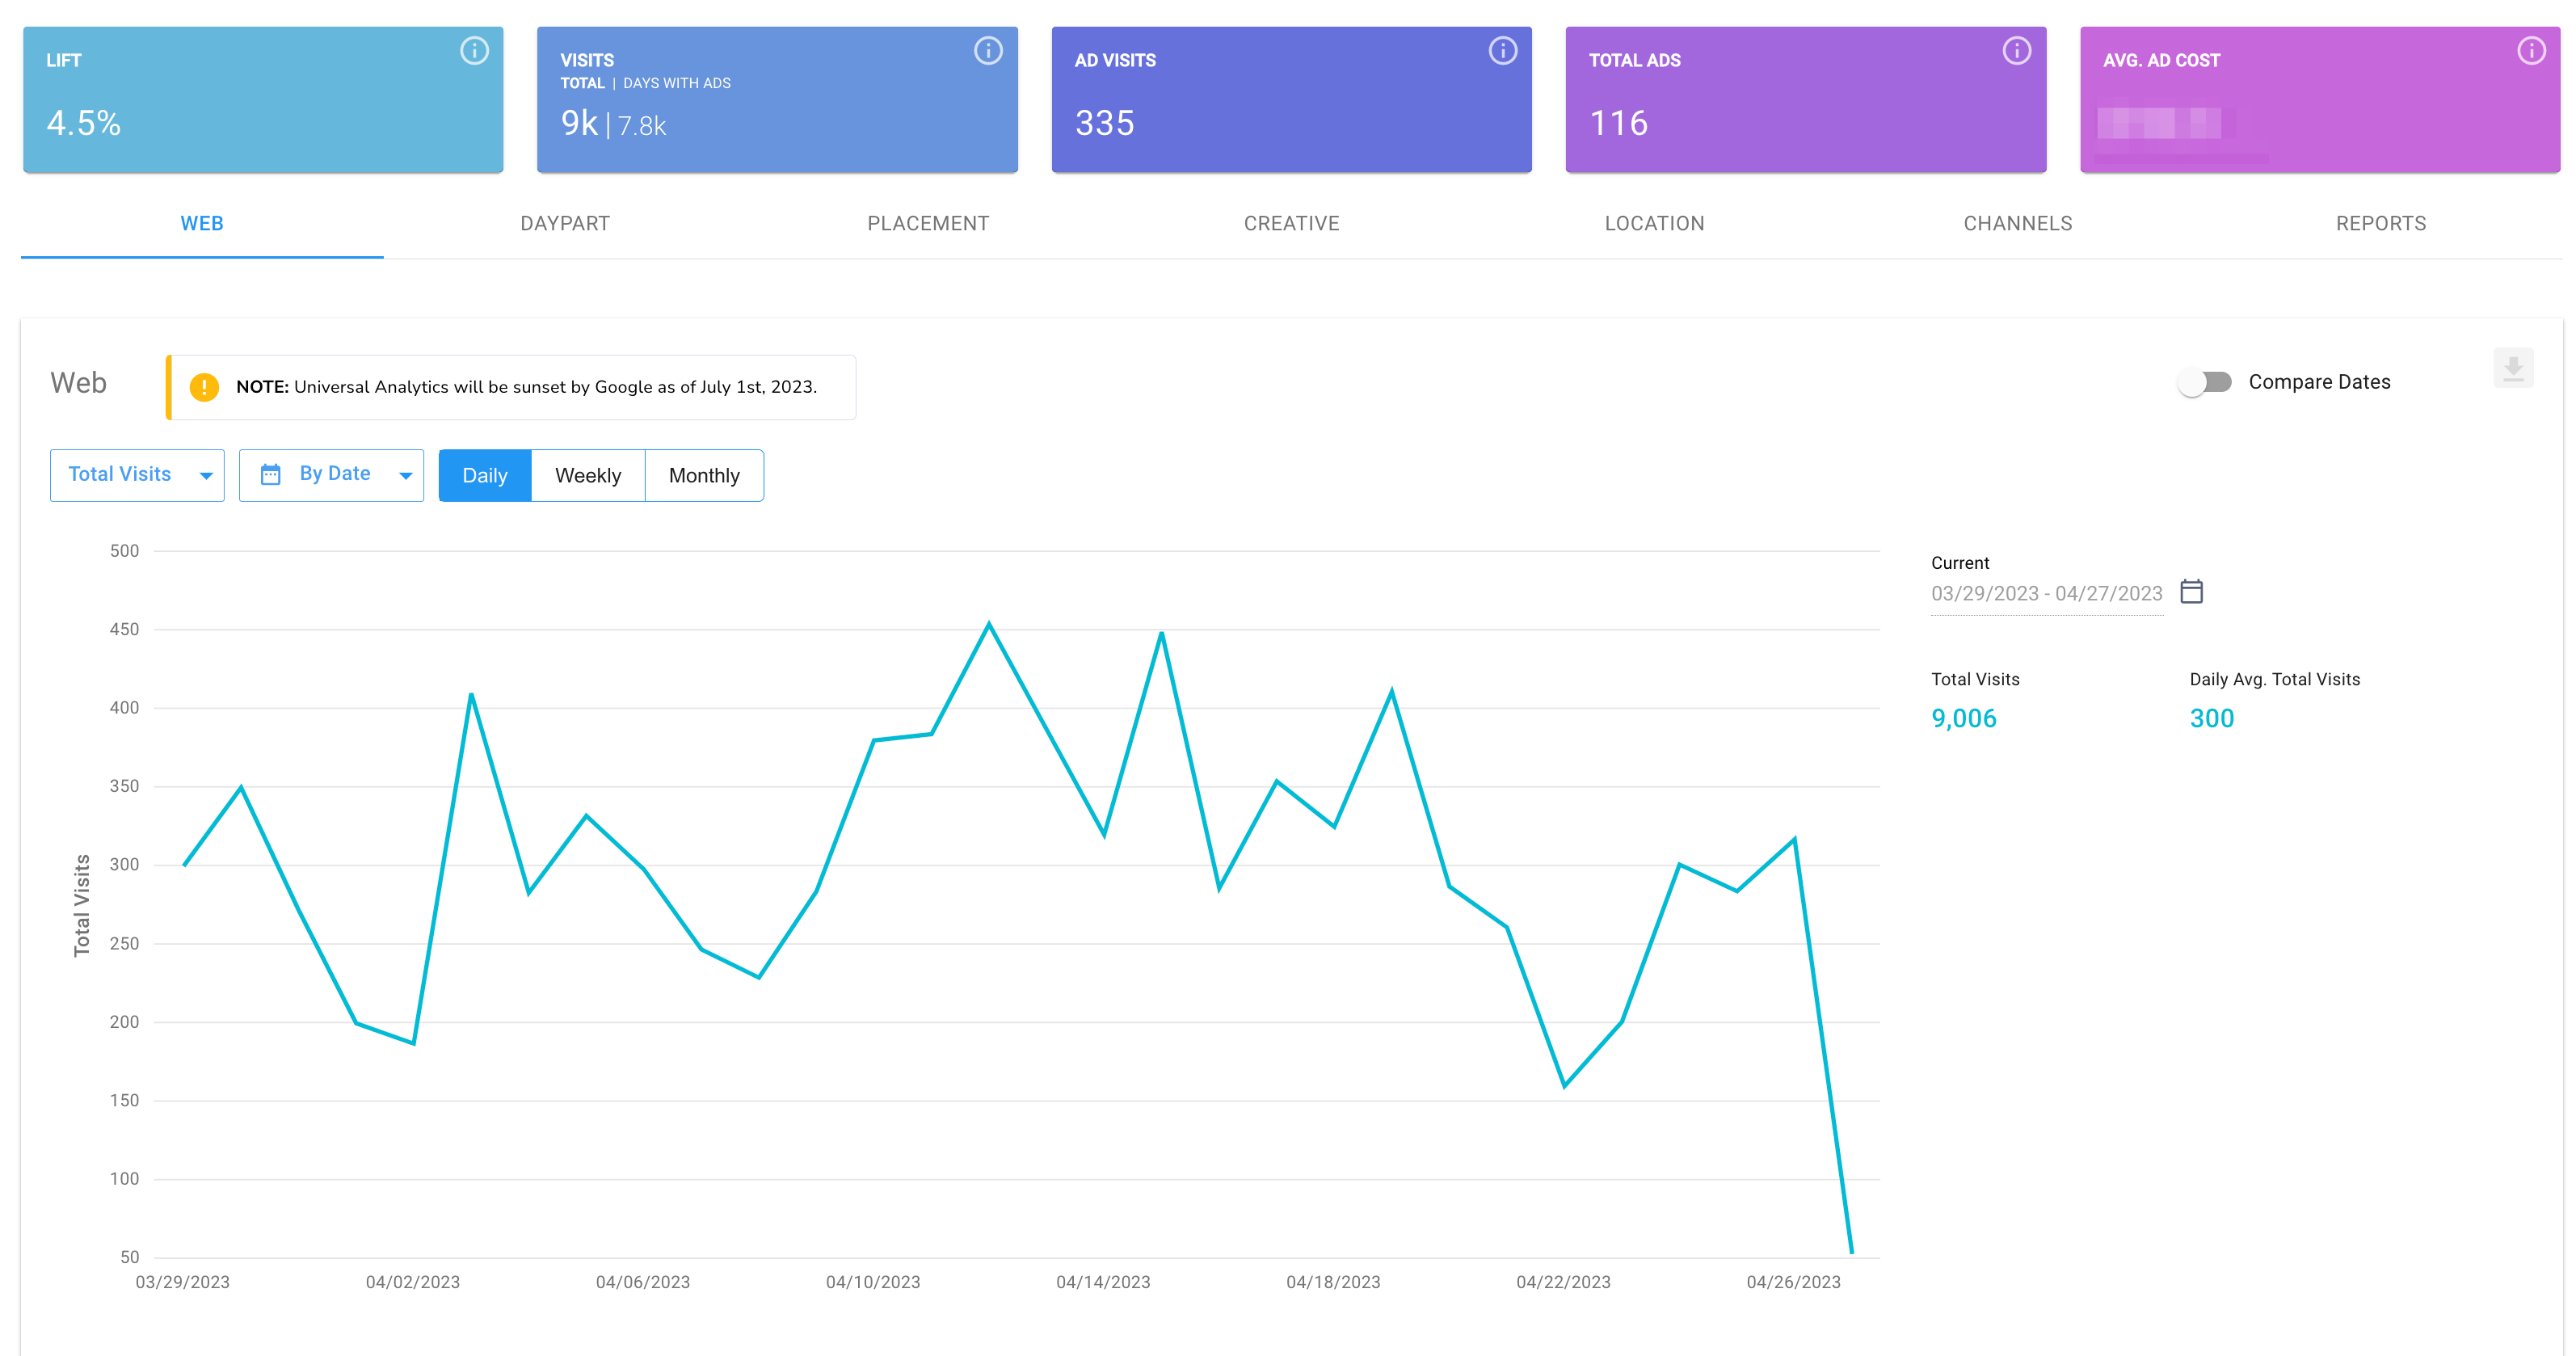Click the 9,006 Total Visits value

click(x=1963, y=719)
